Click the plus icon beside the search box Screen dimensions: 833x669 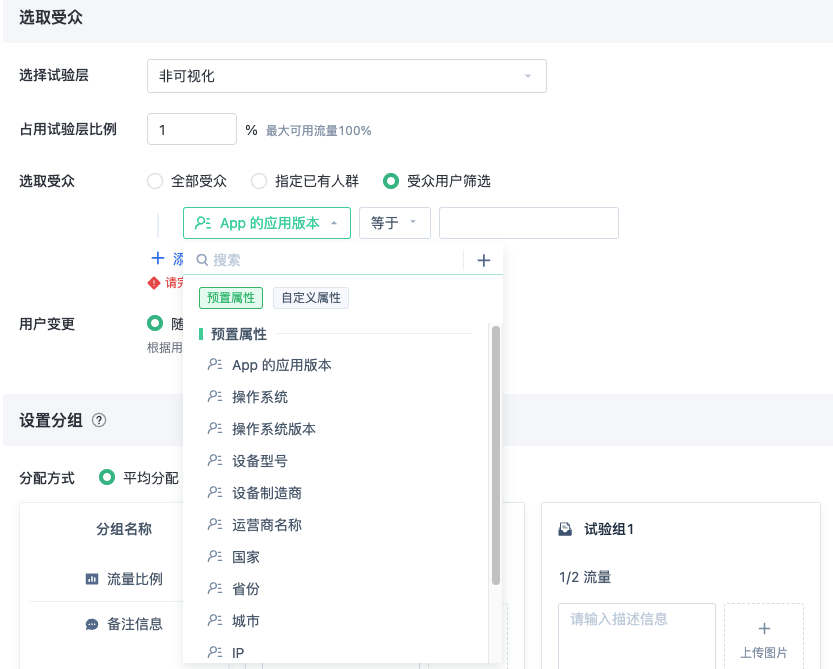click(483, 260)
